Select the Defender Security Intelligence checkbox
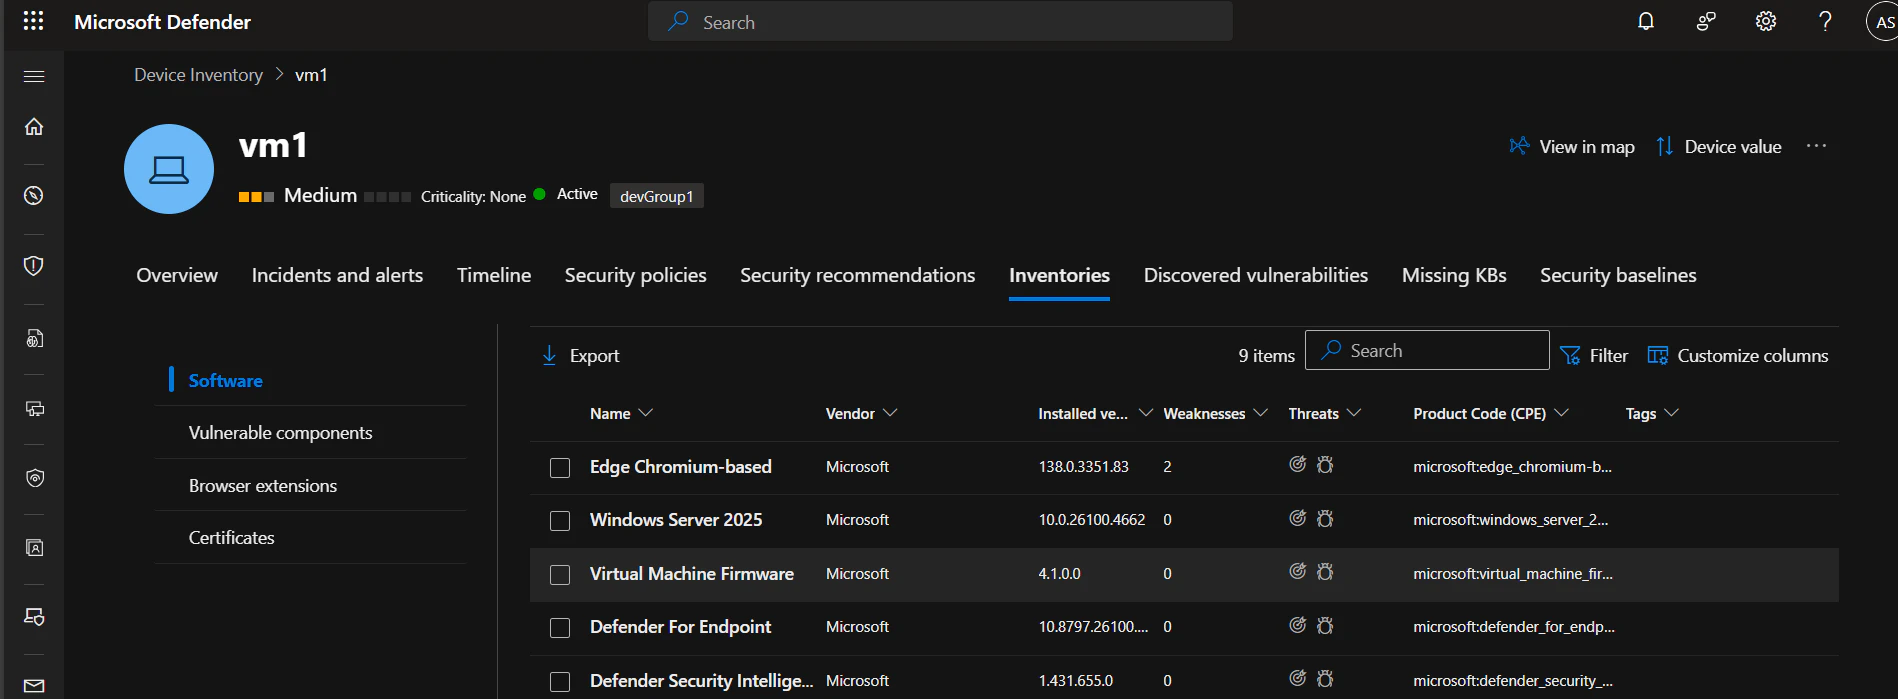Image resolution: width=1898 pixels, height=699 pixels. 560,682
